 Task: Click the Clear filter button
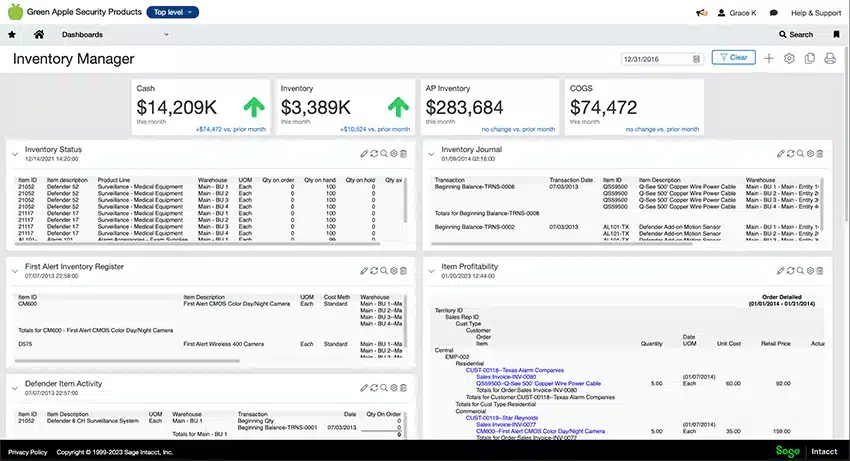tap(733, 57)
